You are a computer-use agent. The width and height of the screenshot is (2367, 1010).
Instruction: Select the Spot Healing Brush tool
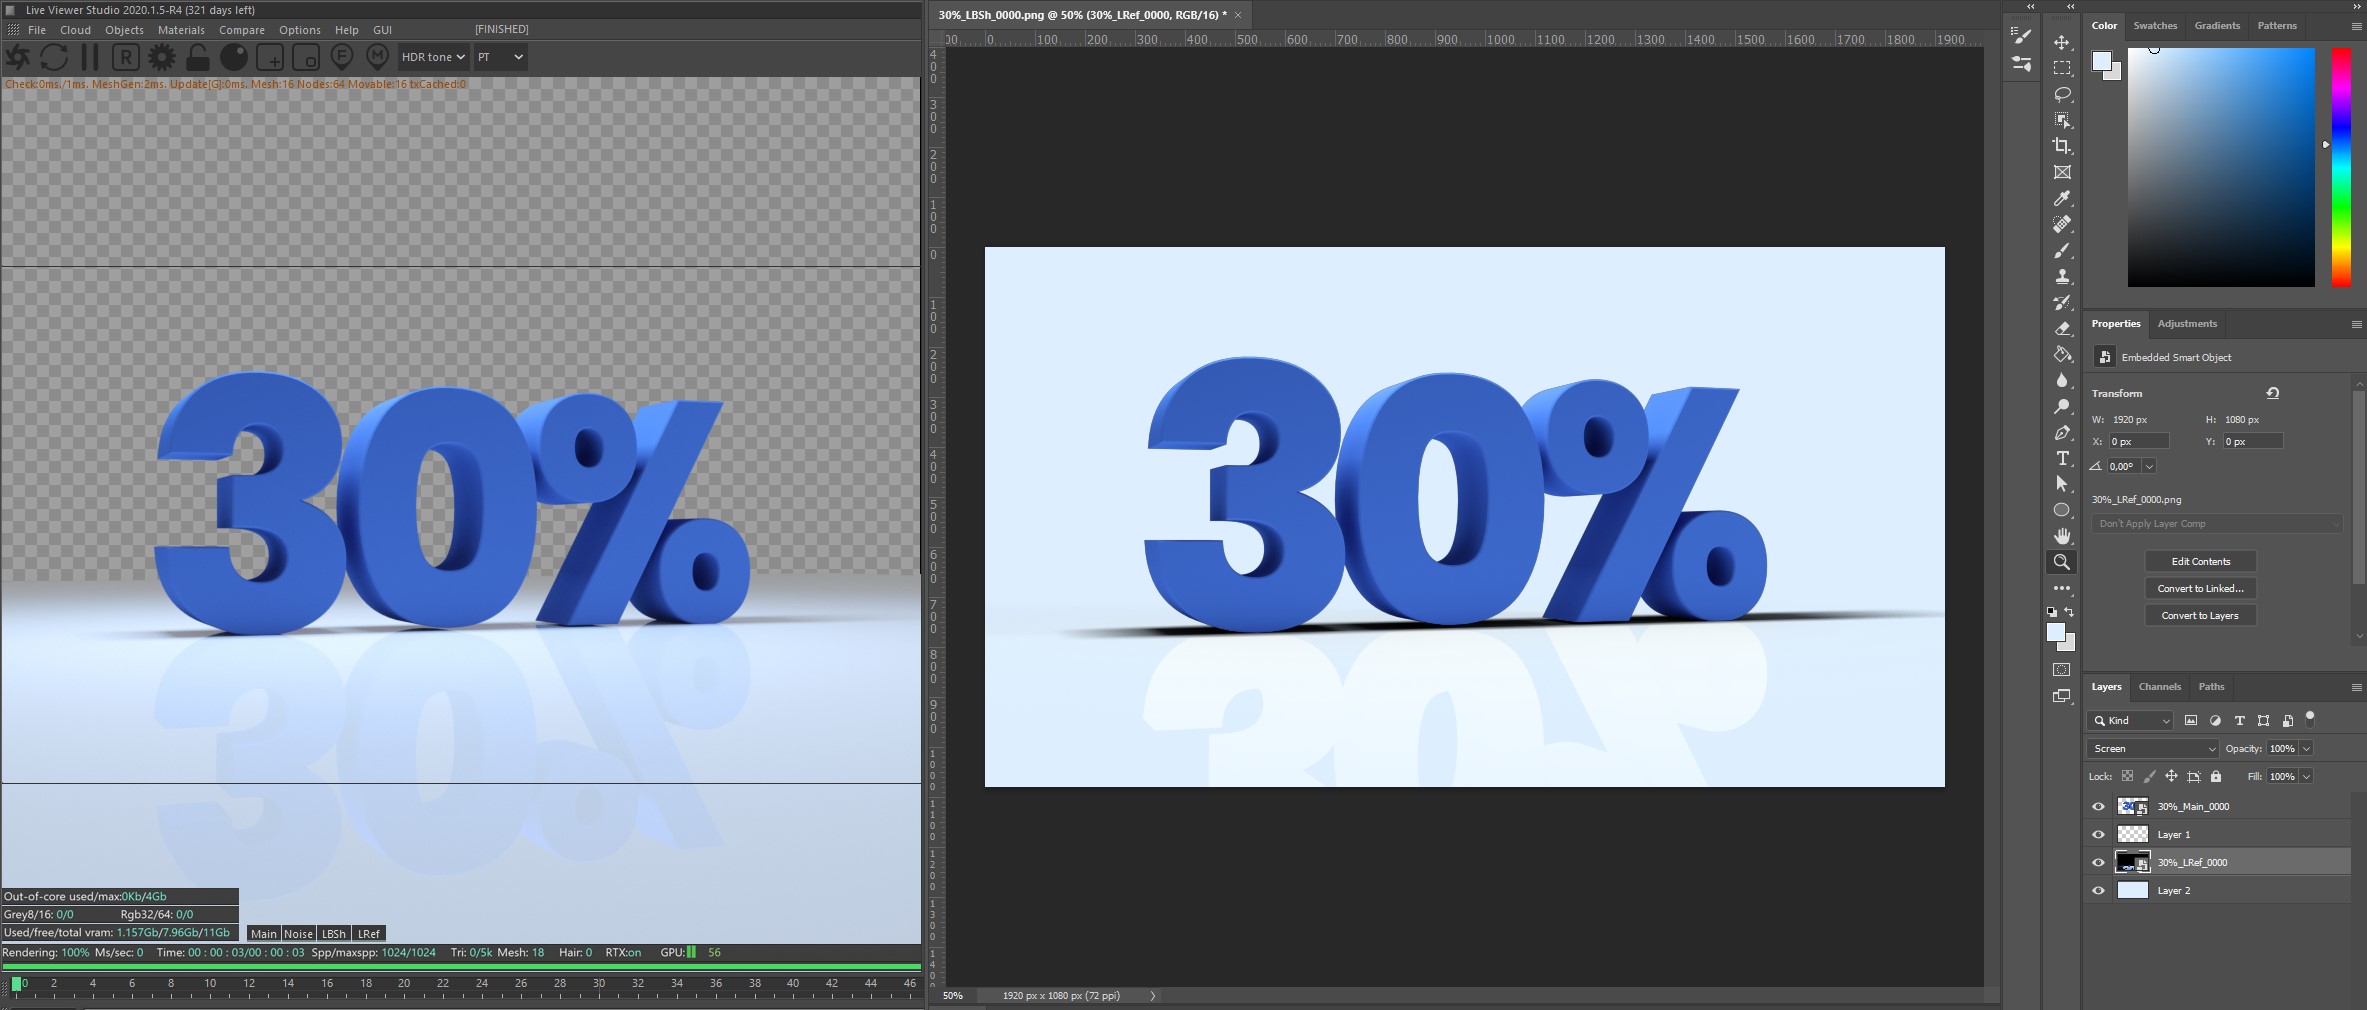pyautogui.click(x=2062, y=224)
